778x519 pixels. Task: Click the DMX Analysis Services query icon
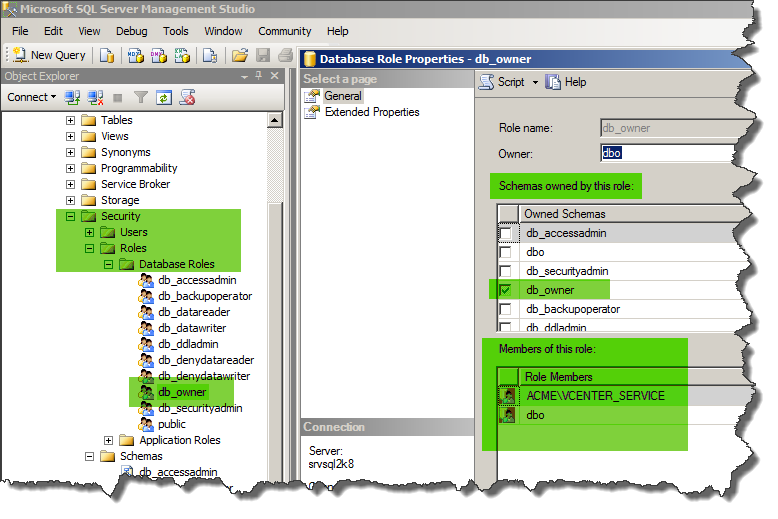[x=159, y=55]
